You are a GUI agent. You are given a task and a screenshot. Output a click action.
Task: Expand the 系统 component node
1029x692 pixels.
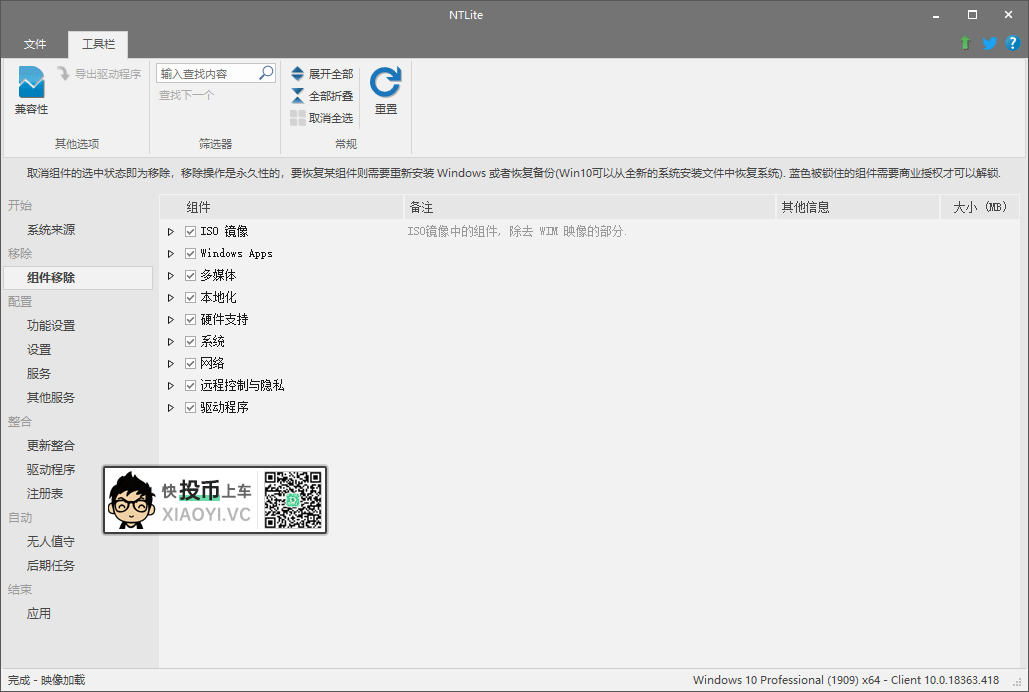171,342
